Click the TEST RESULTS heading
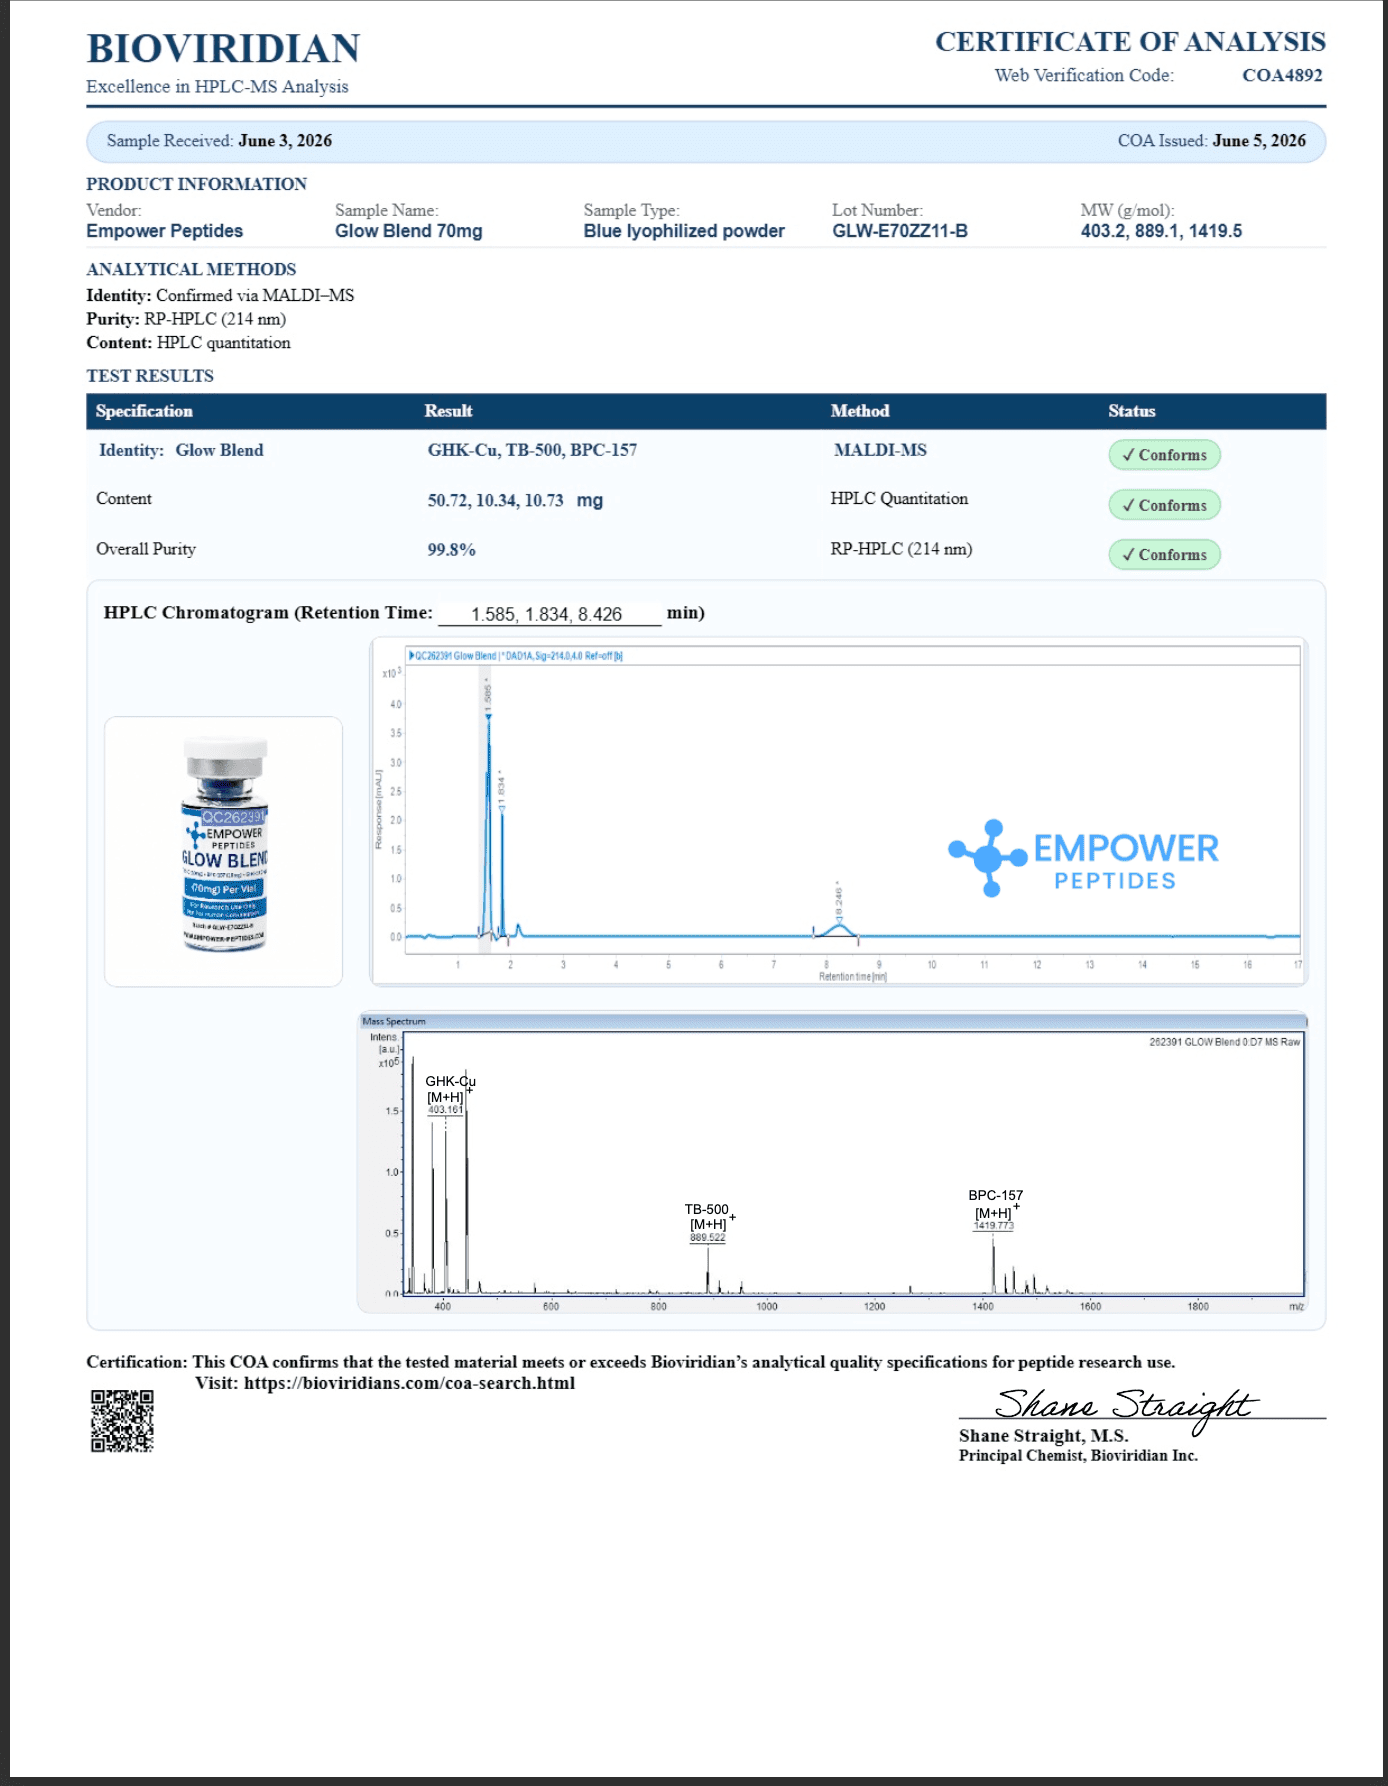 (150, 376)
